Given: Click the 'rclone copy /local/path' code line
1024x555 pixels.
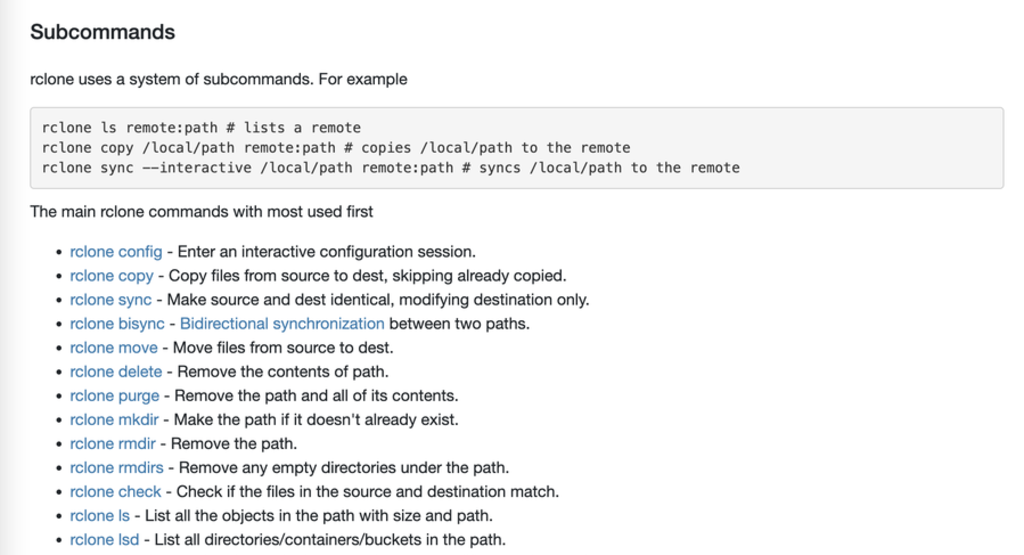Looking at the screenshot, I should tap(336, 148).
